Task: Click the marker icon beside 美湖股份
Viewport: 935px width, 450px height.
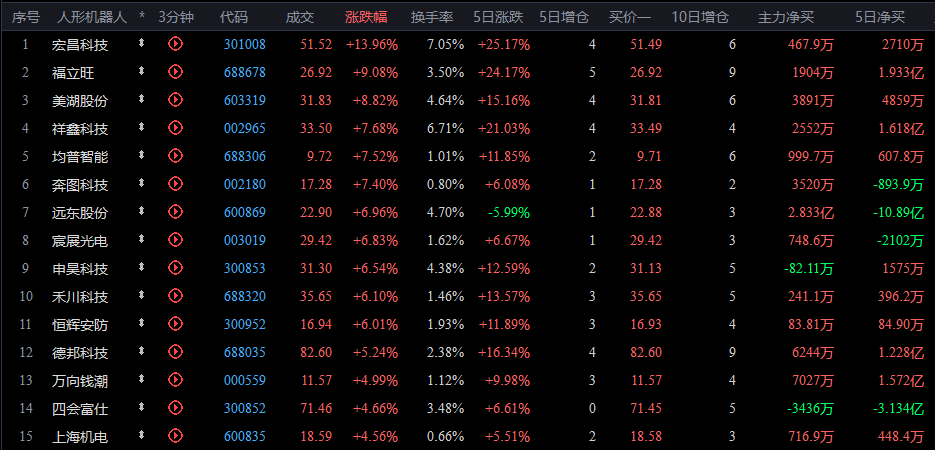Action: (141, 99)
